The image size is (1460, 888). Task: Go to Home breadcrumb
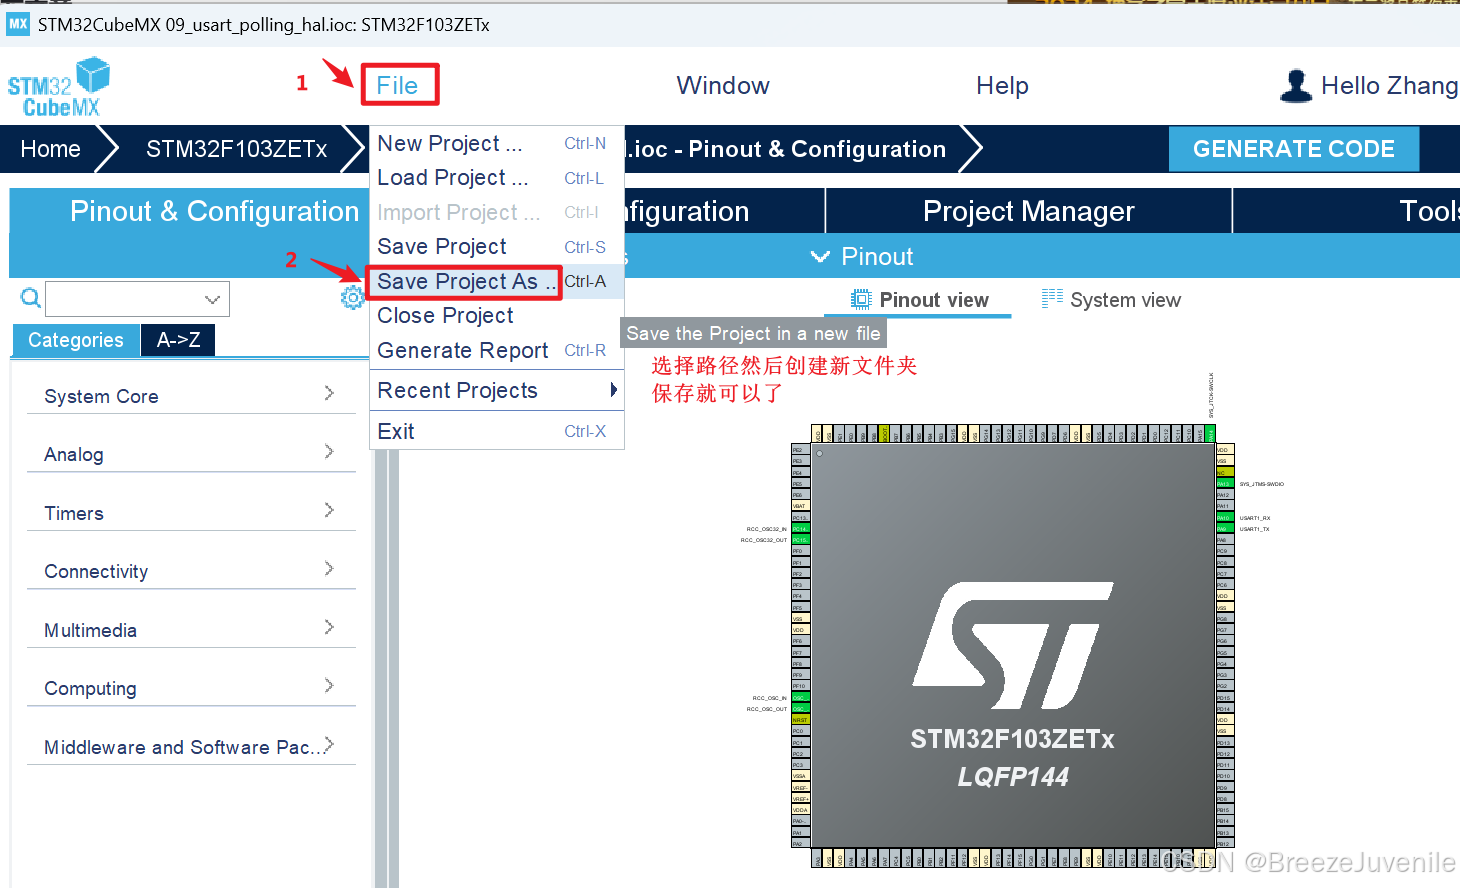coord(50,149)
